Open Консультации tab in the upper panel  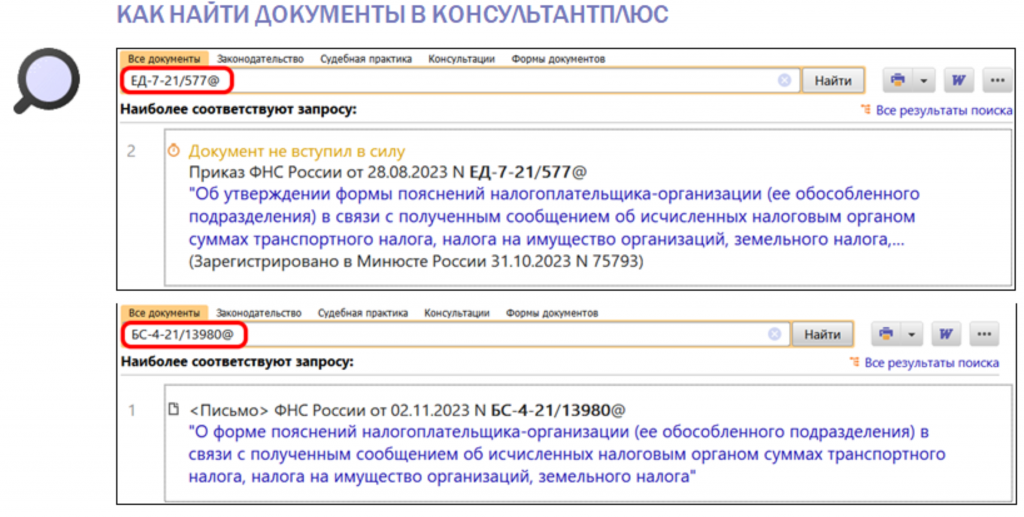point(461,59)
